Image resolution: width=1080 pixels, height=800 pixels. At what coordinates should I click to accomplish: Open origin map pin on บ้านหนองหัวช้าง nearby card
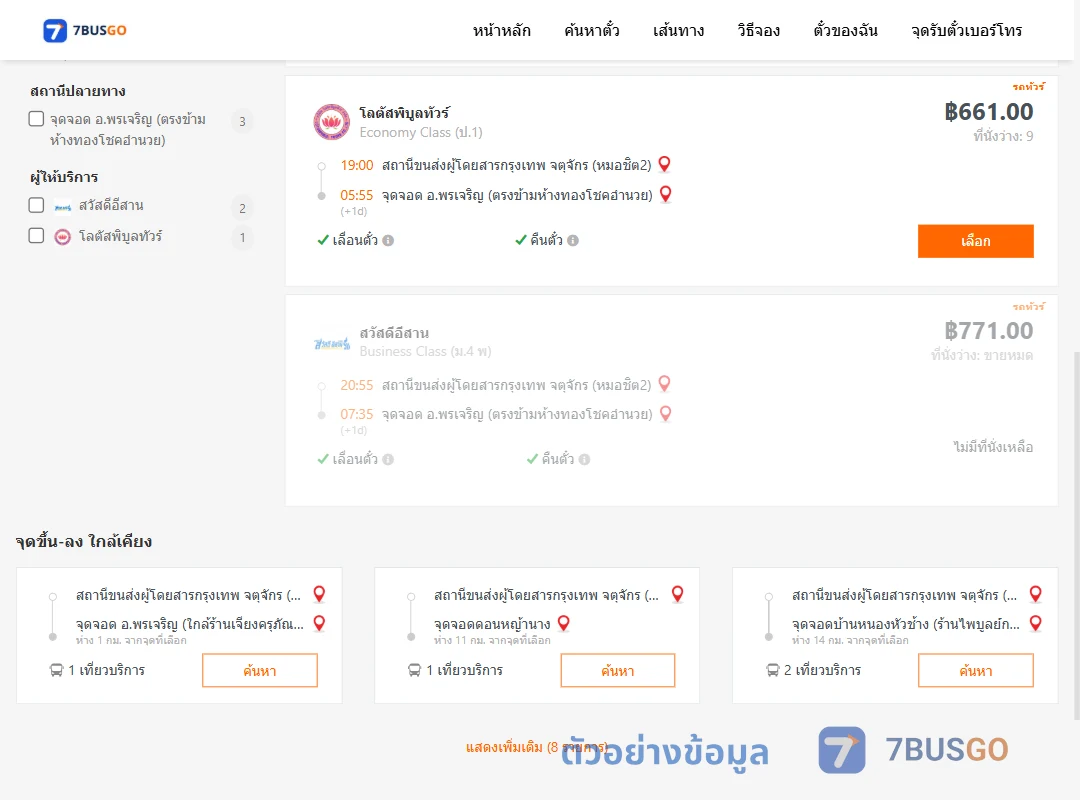1035,593
